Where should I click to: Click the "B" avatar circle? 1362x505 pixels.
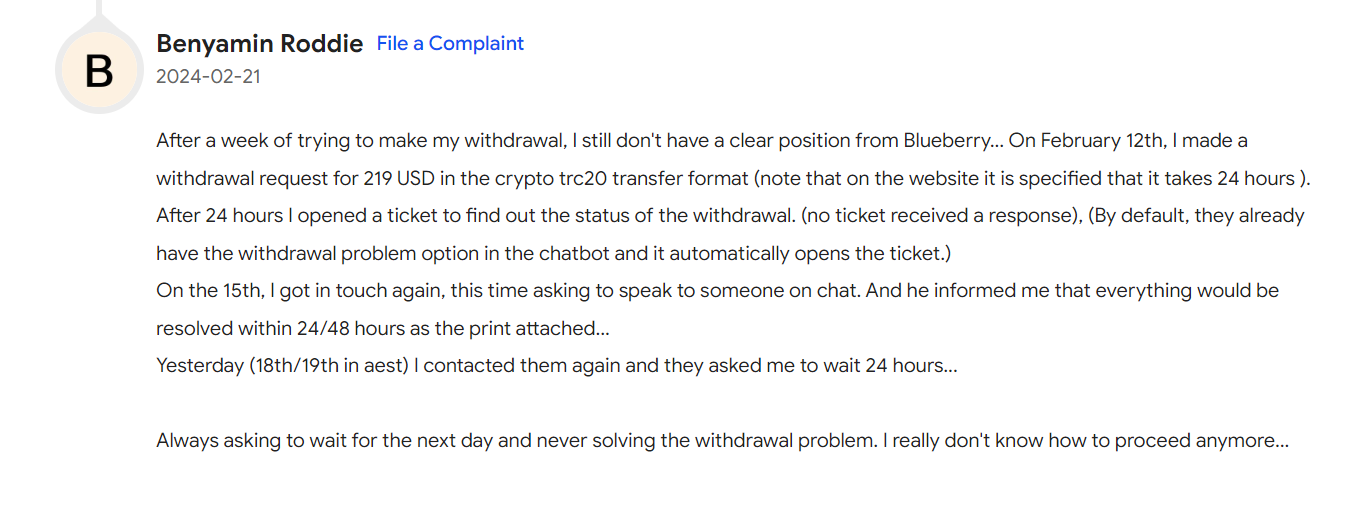click(98, 71)
